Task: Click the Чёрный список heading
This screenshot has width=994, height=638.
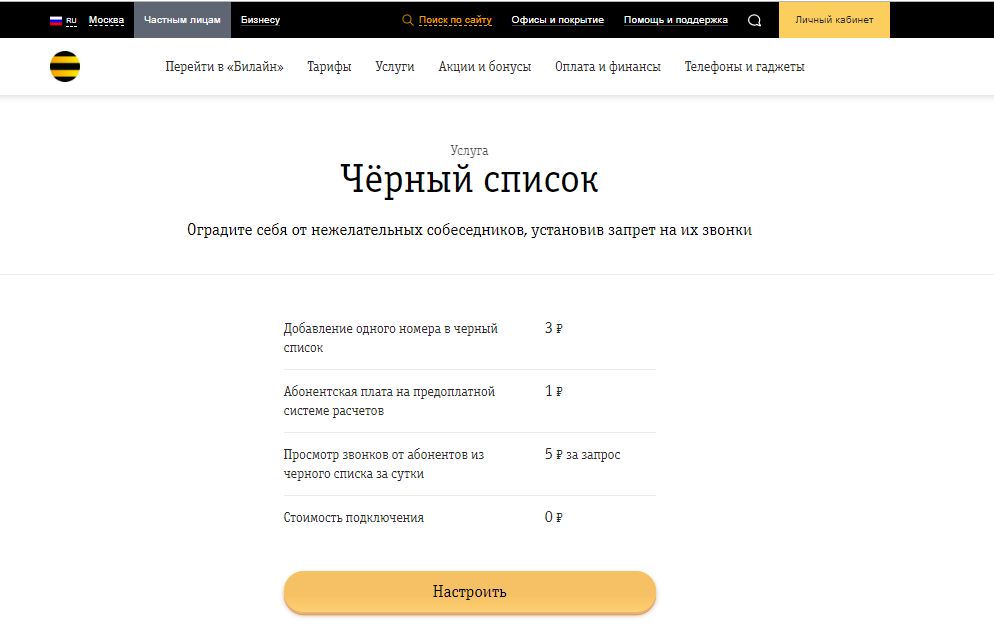Action: 470,179
